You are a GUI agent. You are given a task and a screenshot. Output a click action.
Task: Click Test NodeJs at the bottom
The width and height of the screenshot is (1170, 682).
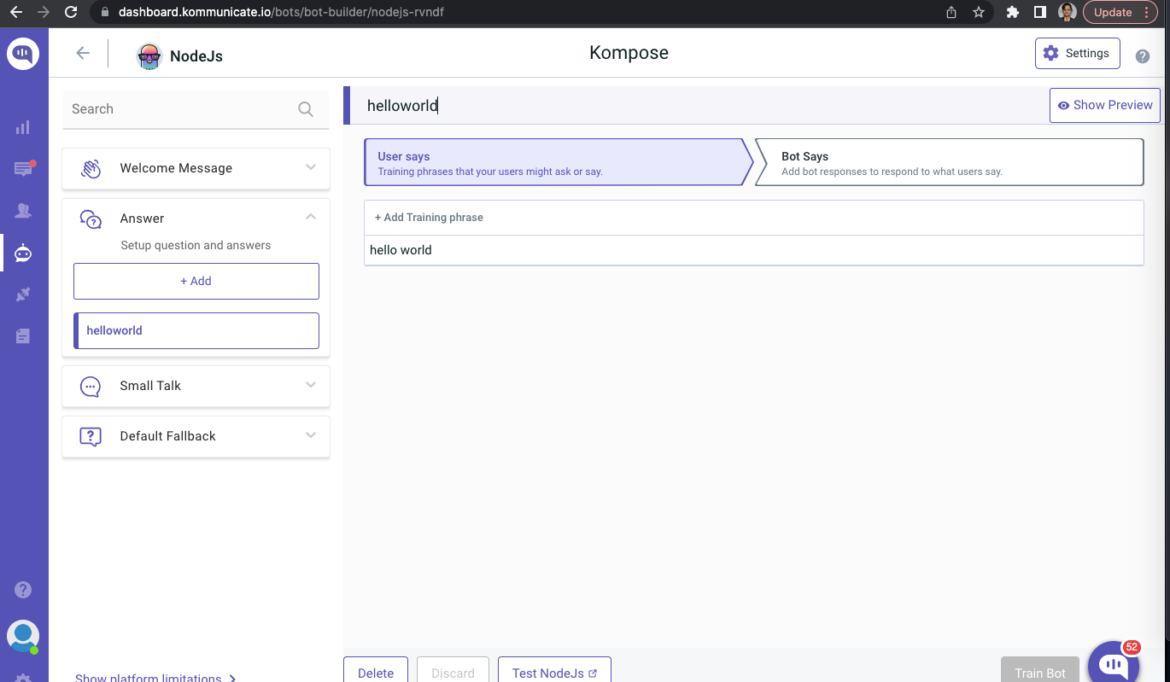coord(554,671)
